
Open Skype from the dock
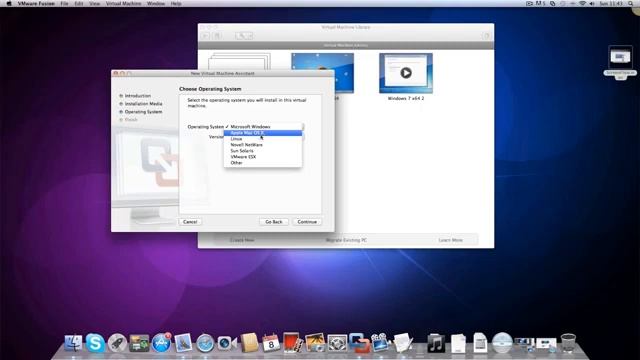click(x=95, y=343)
